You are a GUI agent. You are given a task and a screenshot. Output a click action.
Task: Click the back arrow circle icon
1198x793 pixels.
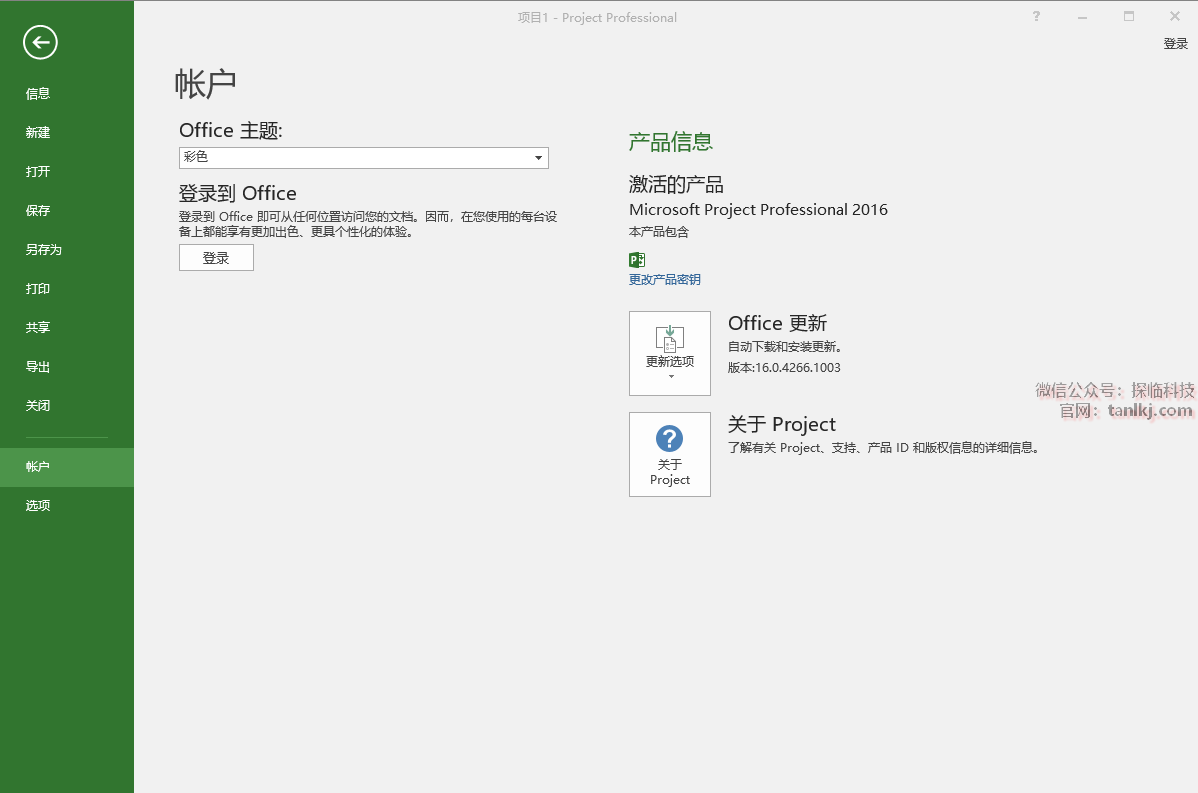41,42
